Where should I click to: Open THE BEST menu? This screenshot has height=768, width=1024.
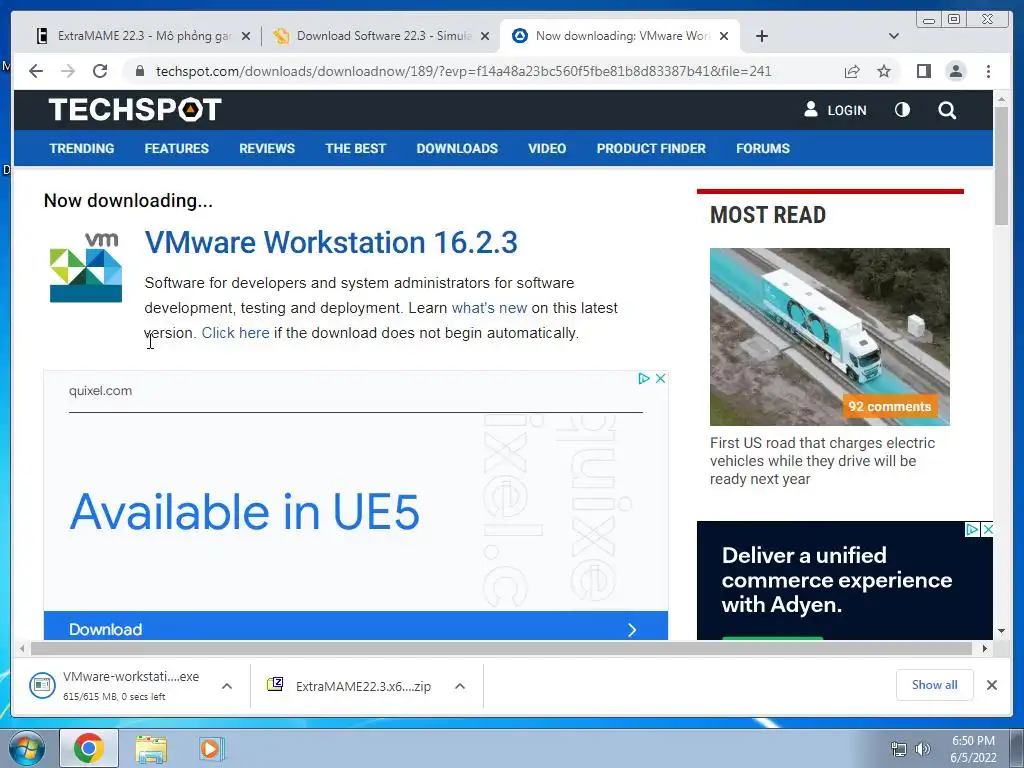click(x=355, y=148)
